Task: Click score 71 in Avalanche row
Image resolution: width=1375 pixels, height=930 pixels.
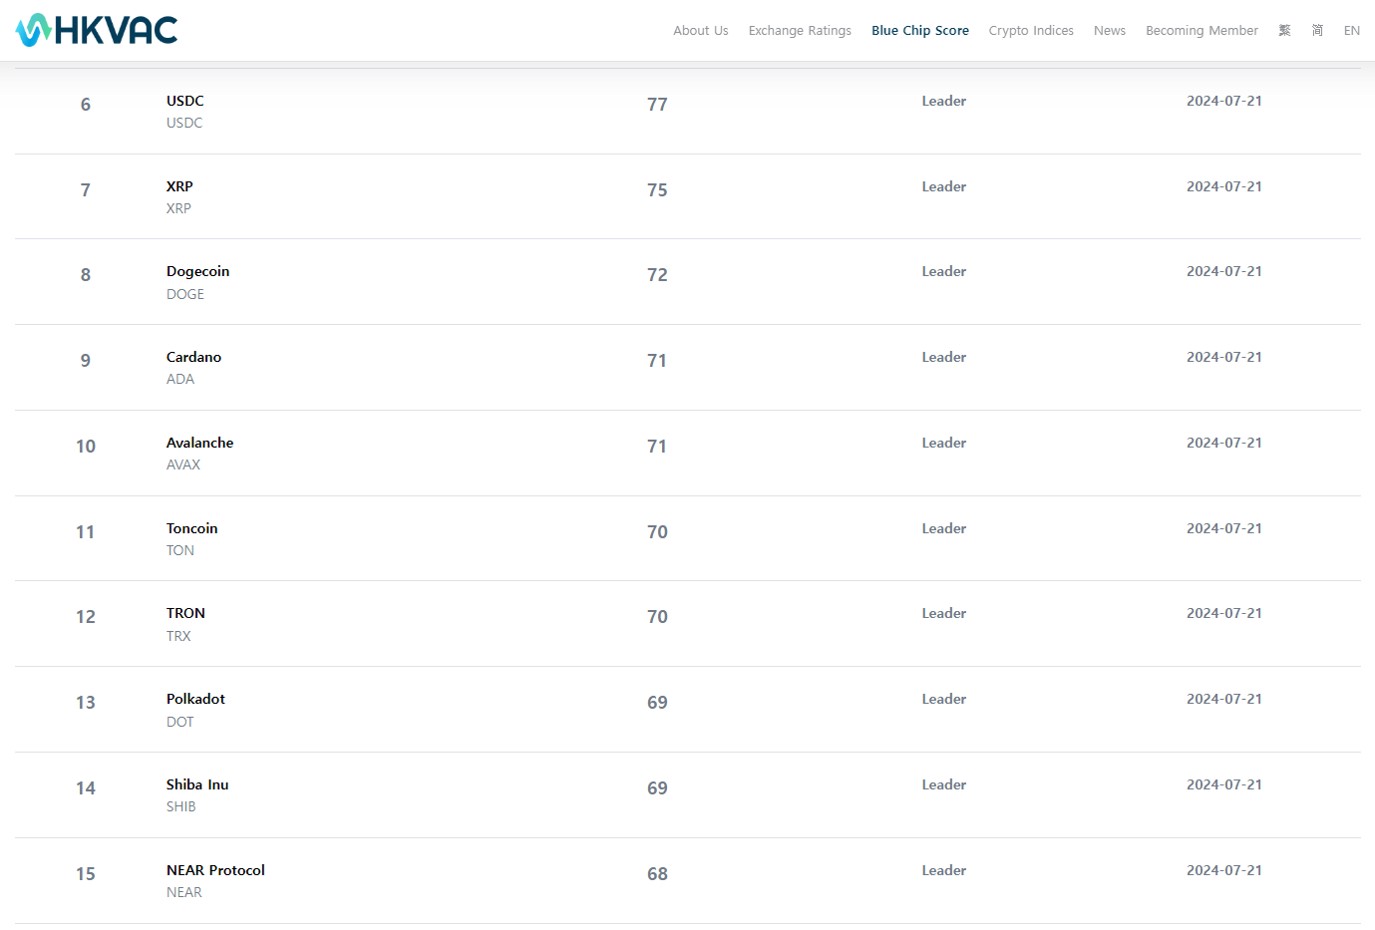Action: 657,446
